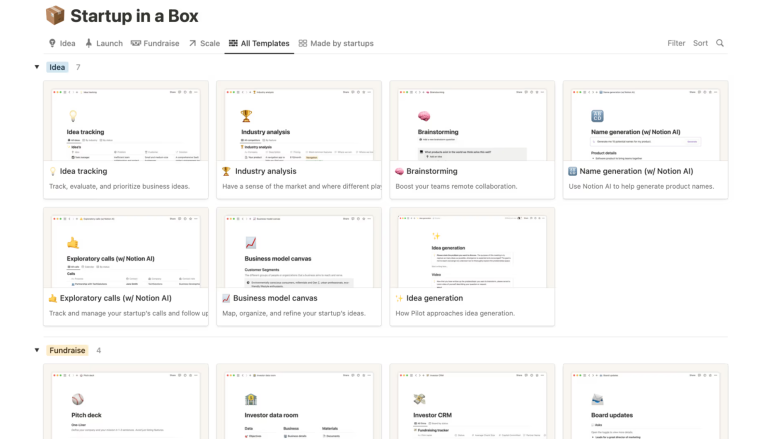Open the Made by startups tab
This screenshot has width=768, height=439.
click(336, 43)
